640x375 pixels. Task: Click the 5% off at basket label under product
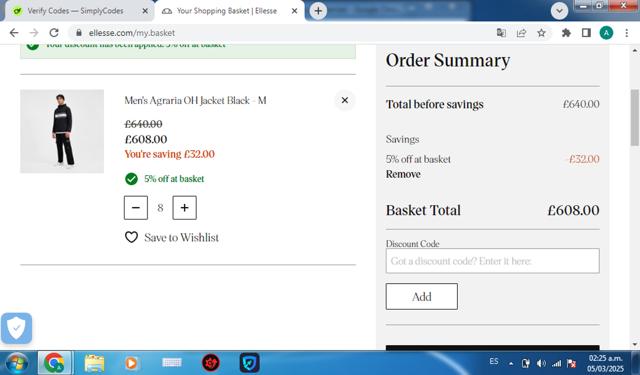coord(174,179)
